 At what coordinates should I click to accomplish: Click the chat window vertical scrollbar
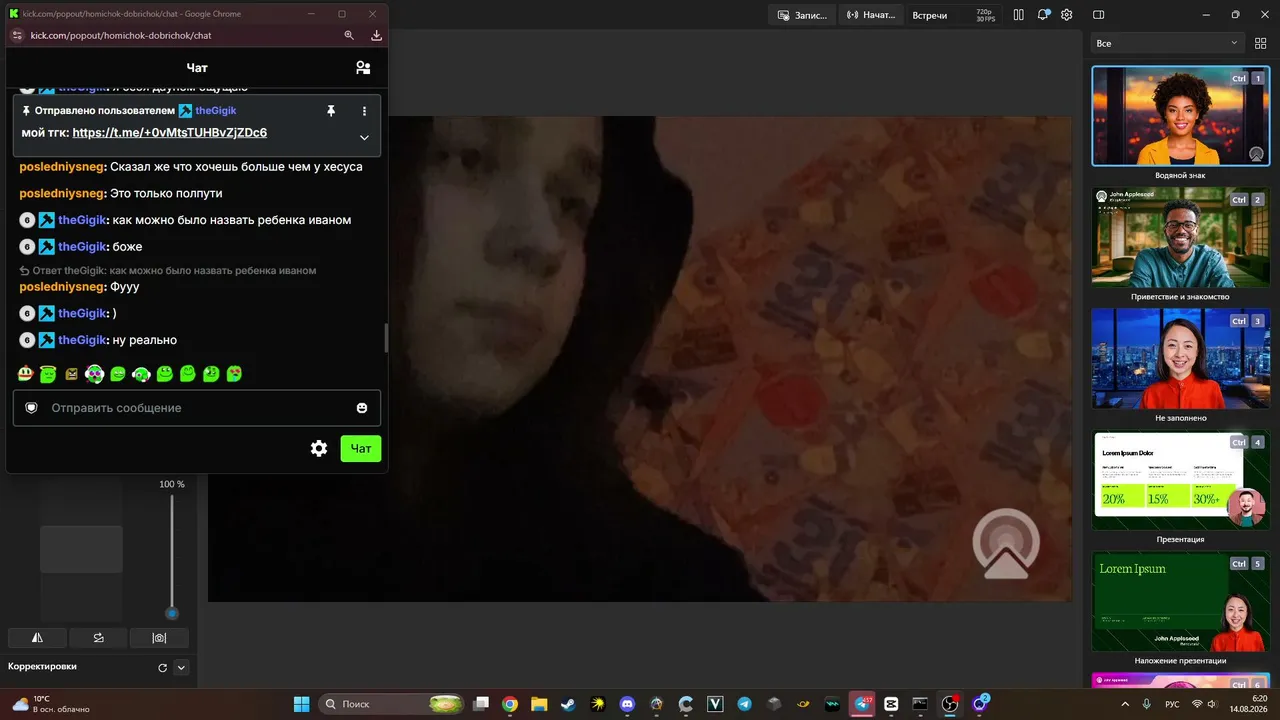[x=386, y=338]
